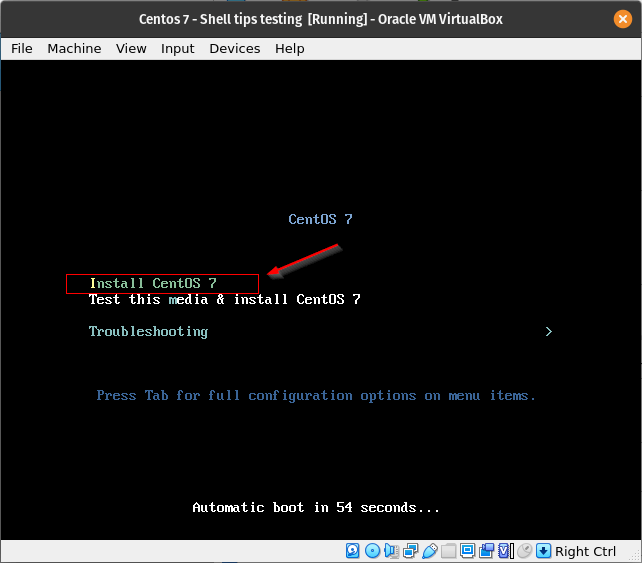This screenshot has height=563, width=642.
Task: Open the Machine menu
Action: point(74,49)
